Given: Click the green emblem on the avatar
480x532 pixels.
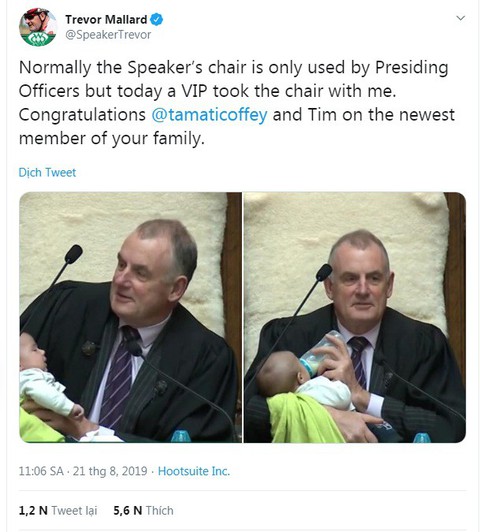Looking at the screenshot, I should (x=38, y=39).
